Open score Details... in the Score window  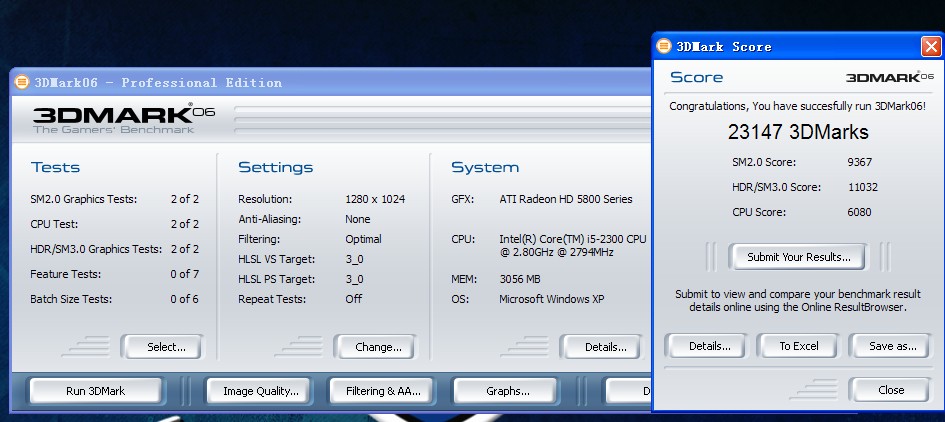706,346
